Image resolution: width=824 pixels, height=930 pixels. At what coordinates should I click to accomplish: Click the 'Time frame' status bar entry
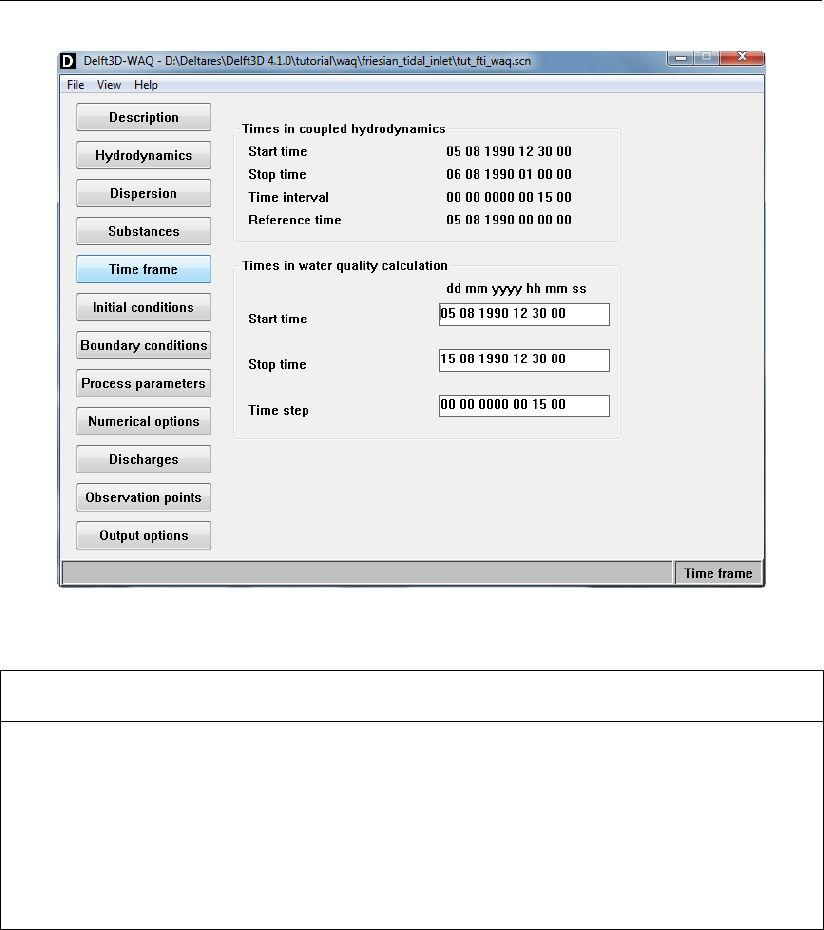pyautogui.click(x=718, y=573)
